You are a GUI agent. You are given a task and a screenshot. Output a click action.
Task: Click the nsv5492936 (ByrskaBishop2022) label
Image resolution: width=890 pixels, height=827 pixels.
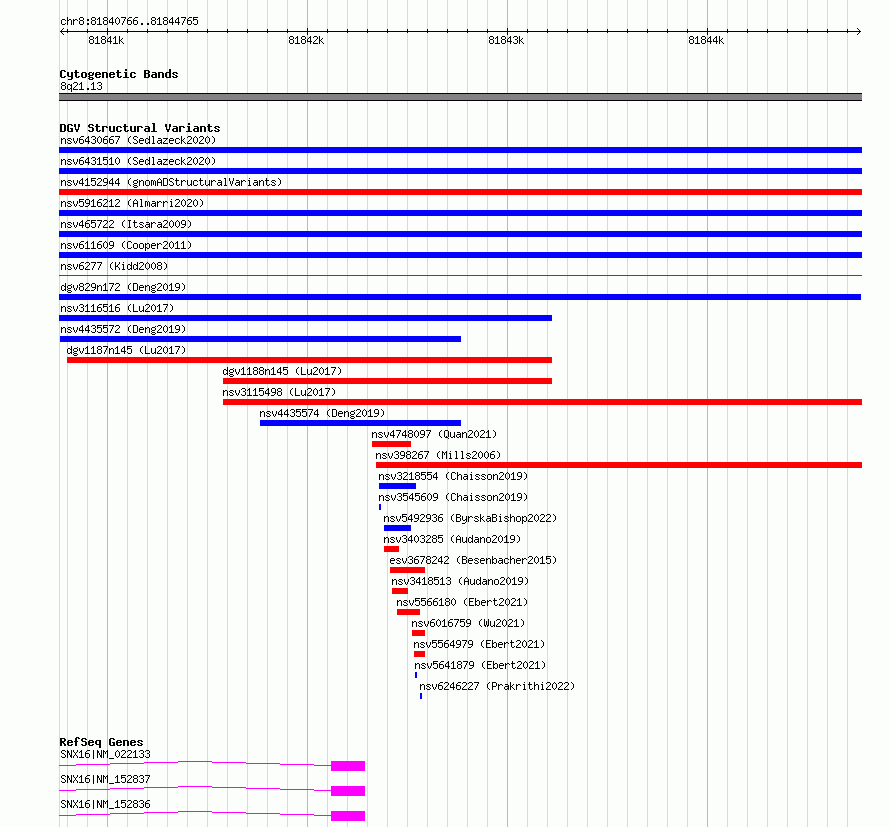(x=470, y=518)
